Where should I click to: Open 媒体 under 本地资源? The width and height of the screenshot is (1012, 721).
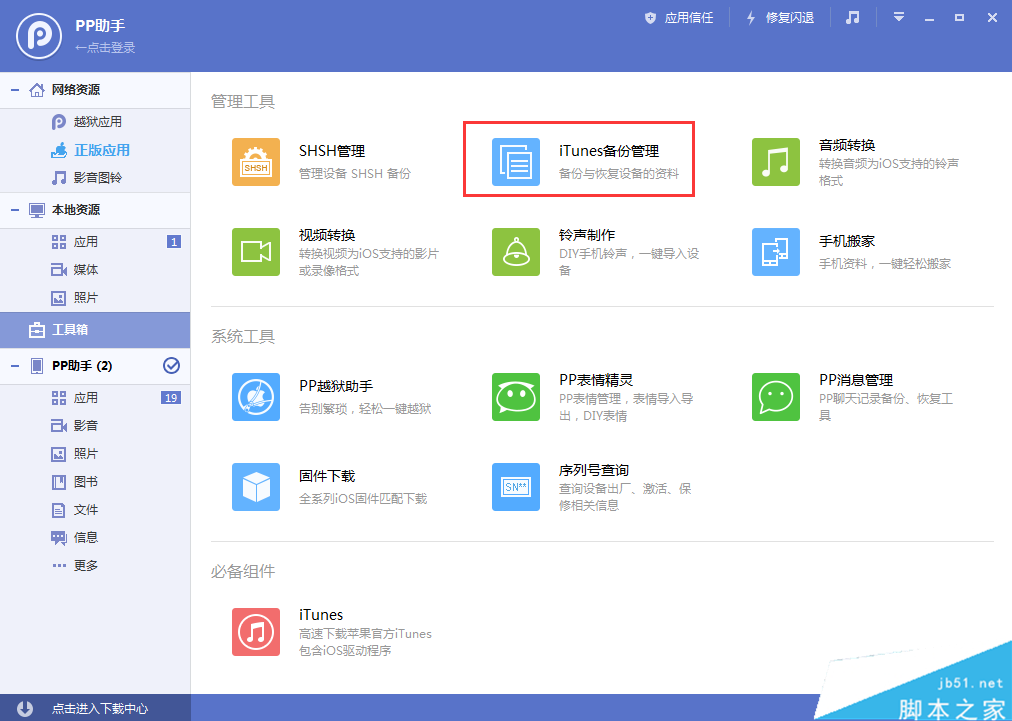click(x=96, y=270)
